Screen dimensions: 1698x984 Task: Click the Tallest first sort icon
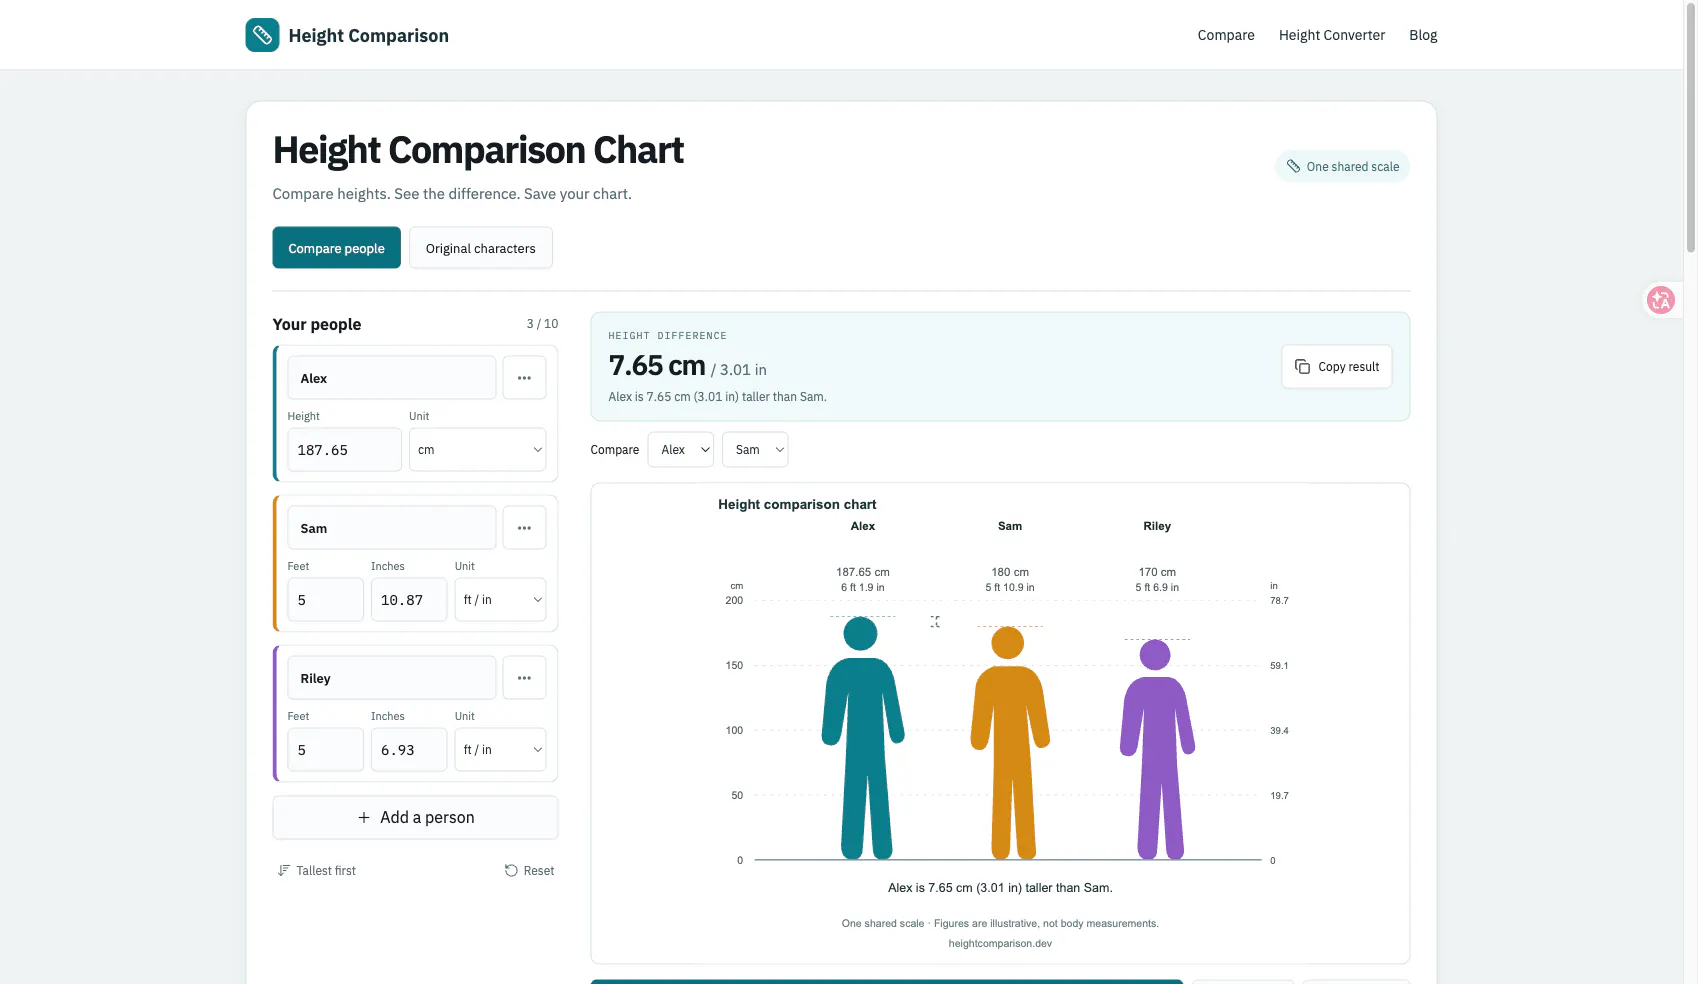point(284,871)
